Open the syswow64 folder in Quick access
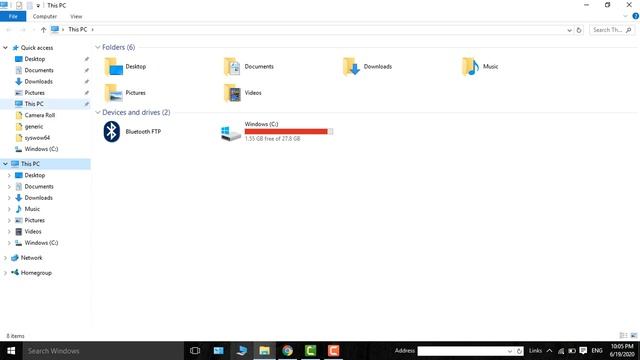 click(37, 138)
